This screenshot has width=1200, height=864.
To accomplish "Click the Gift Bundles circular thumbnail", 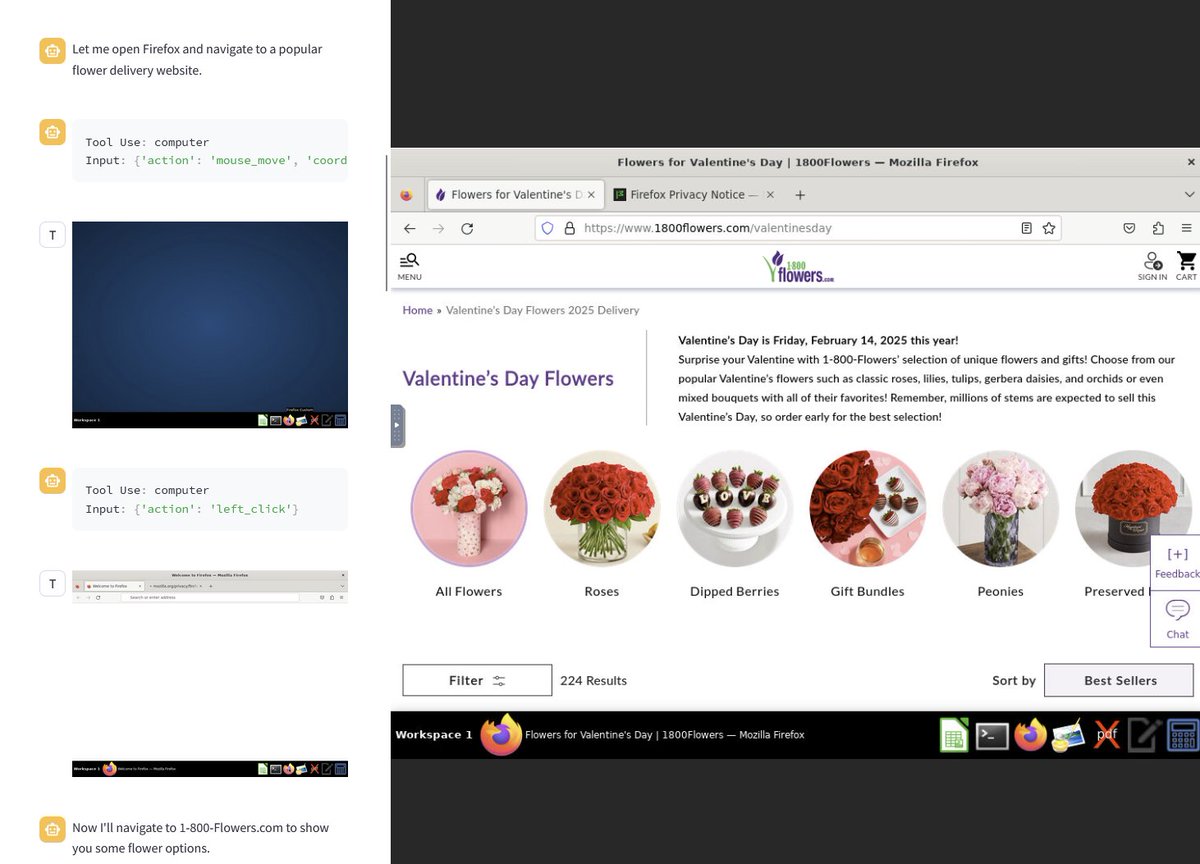I will [x=868, y=508].
